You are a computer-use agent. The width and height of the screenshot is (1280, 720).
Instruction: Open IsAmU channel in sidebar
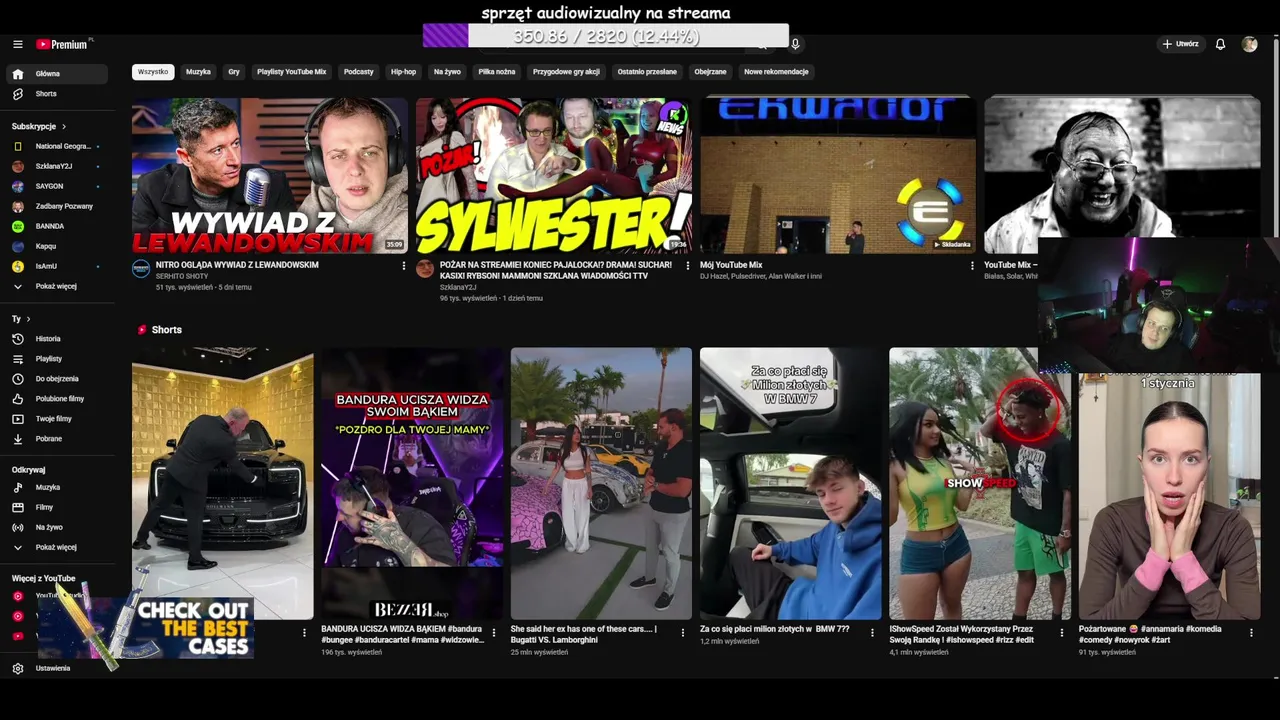pyautogui.click(x=56, y=266)
